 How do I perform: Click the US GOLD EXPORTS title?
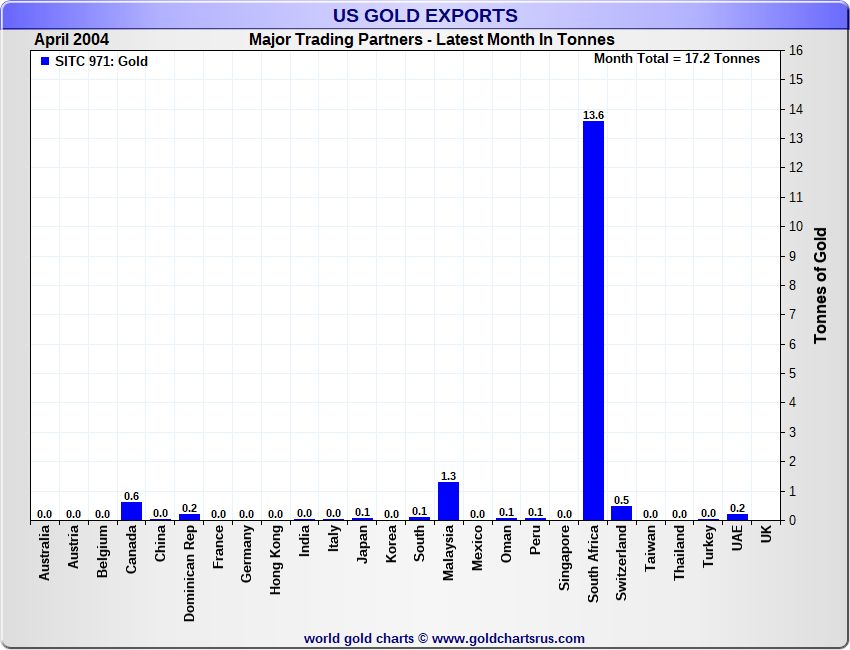coord(425,15)
